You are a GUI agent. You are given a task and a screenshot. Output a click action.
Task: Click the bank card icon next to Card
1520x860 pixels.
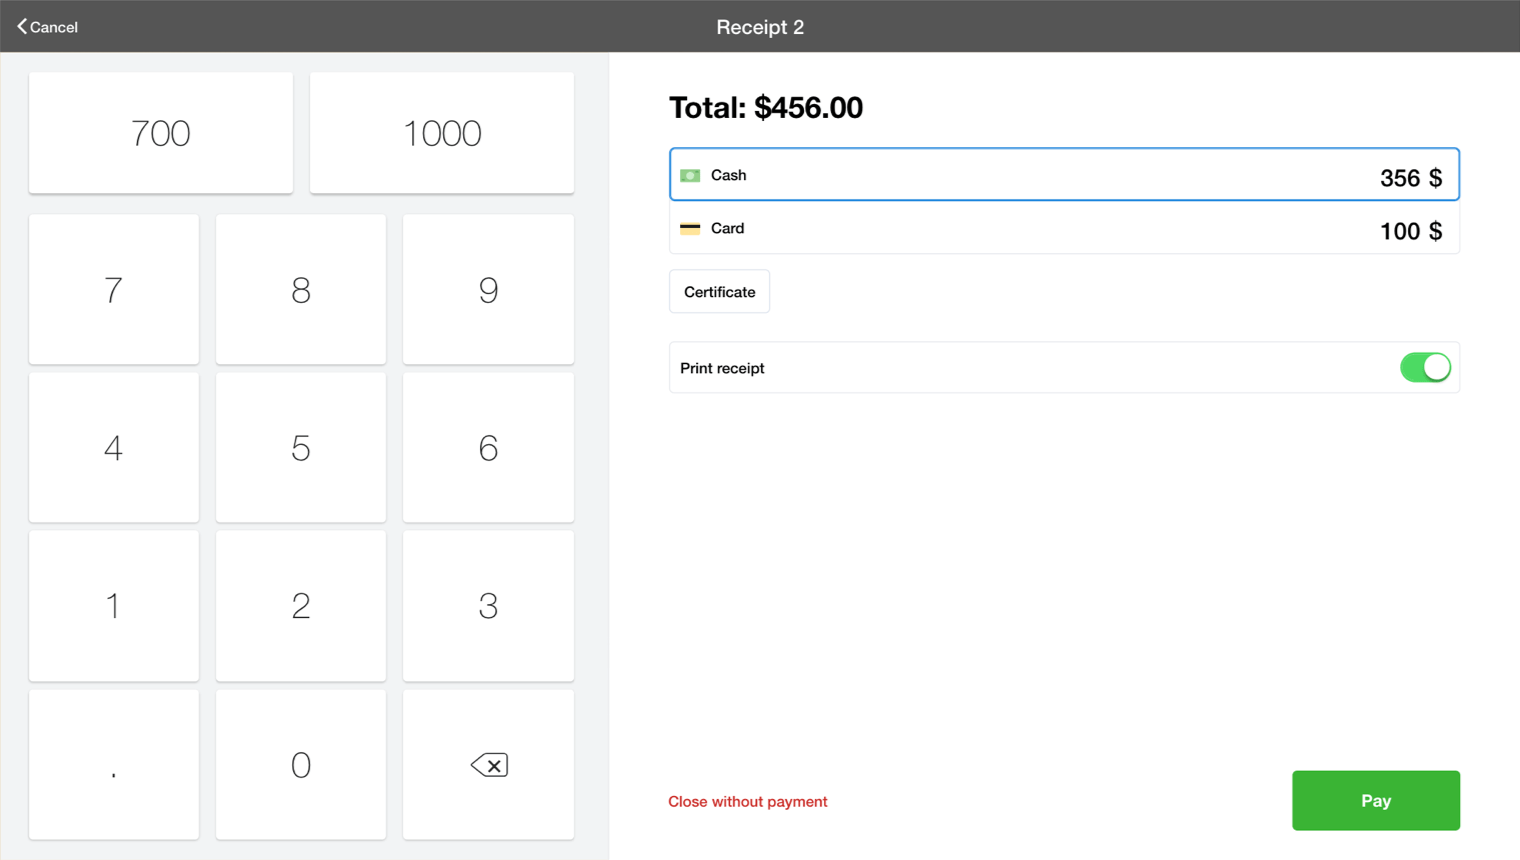[690, 228]
